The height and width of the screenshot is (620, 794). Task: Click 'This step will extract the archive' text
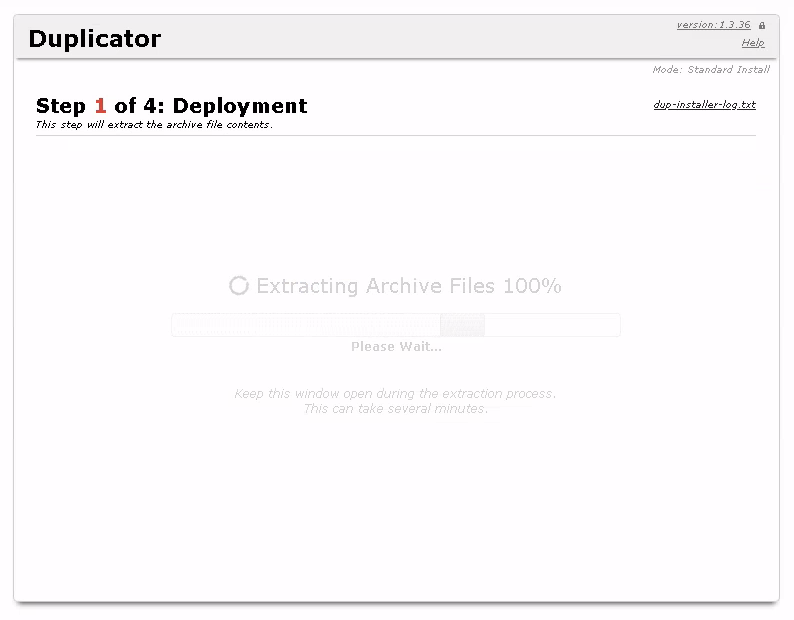click(x=154, y=125)
